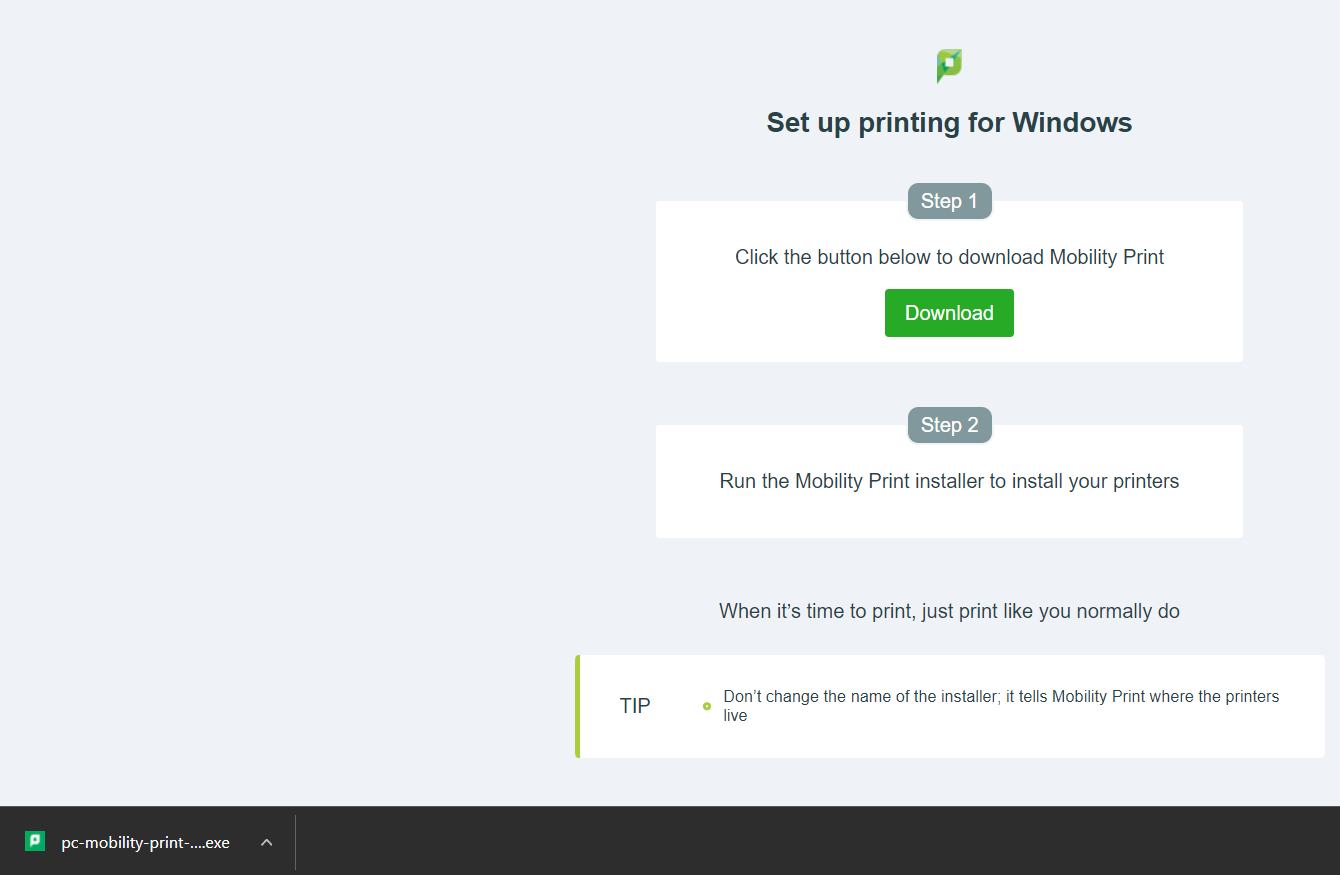Click the tip about not renaming the installer
The width and height of the screenshot is (1340, 875).
tap(1001, 706)
